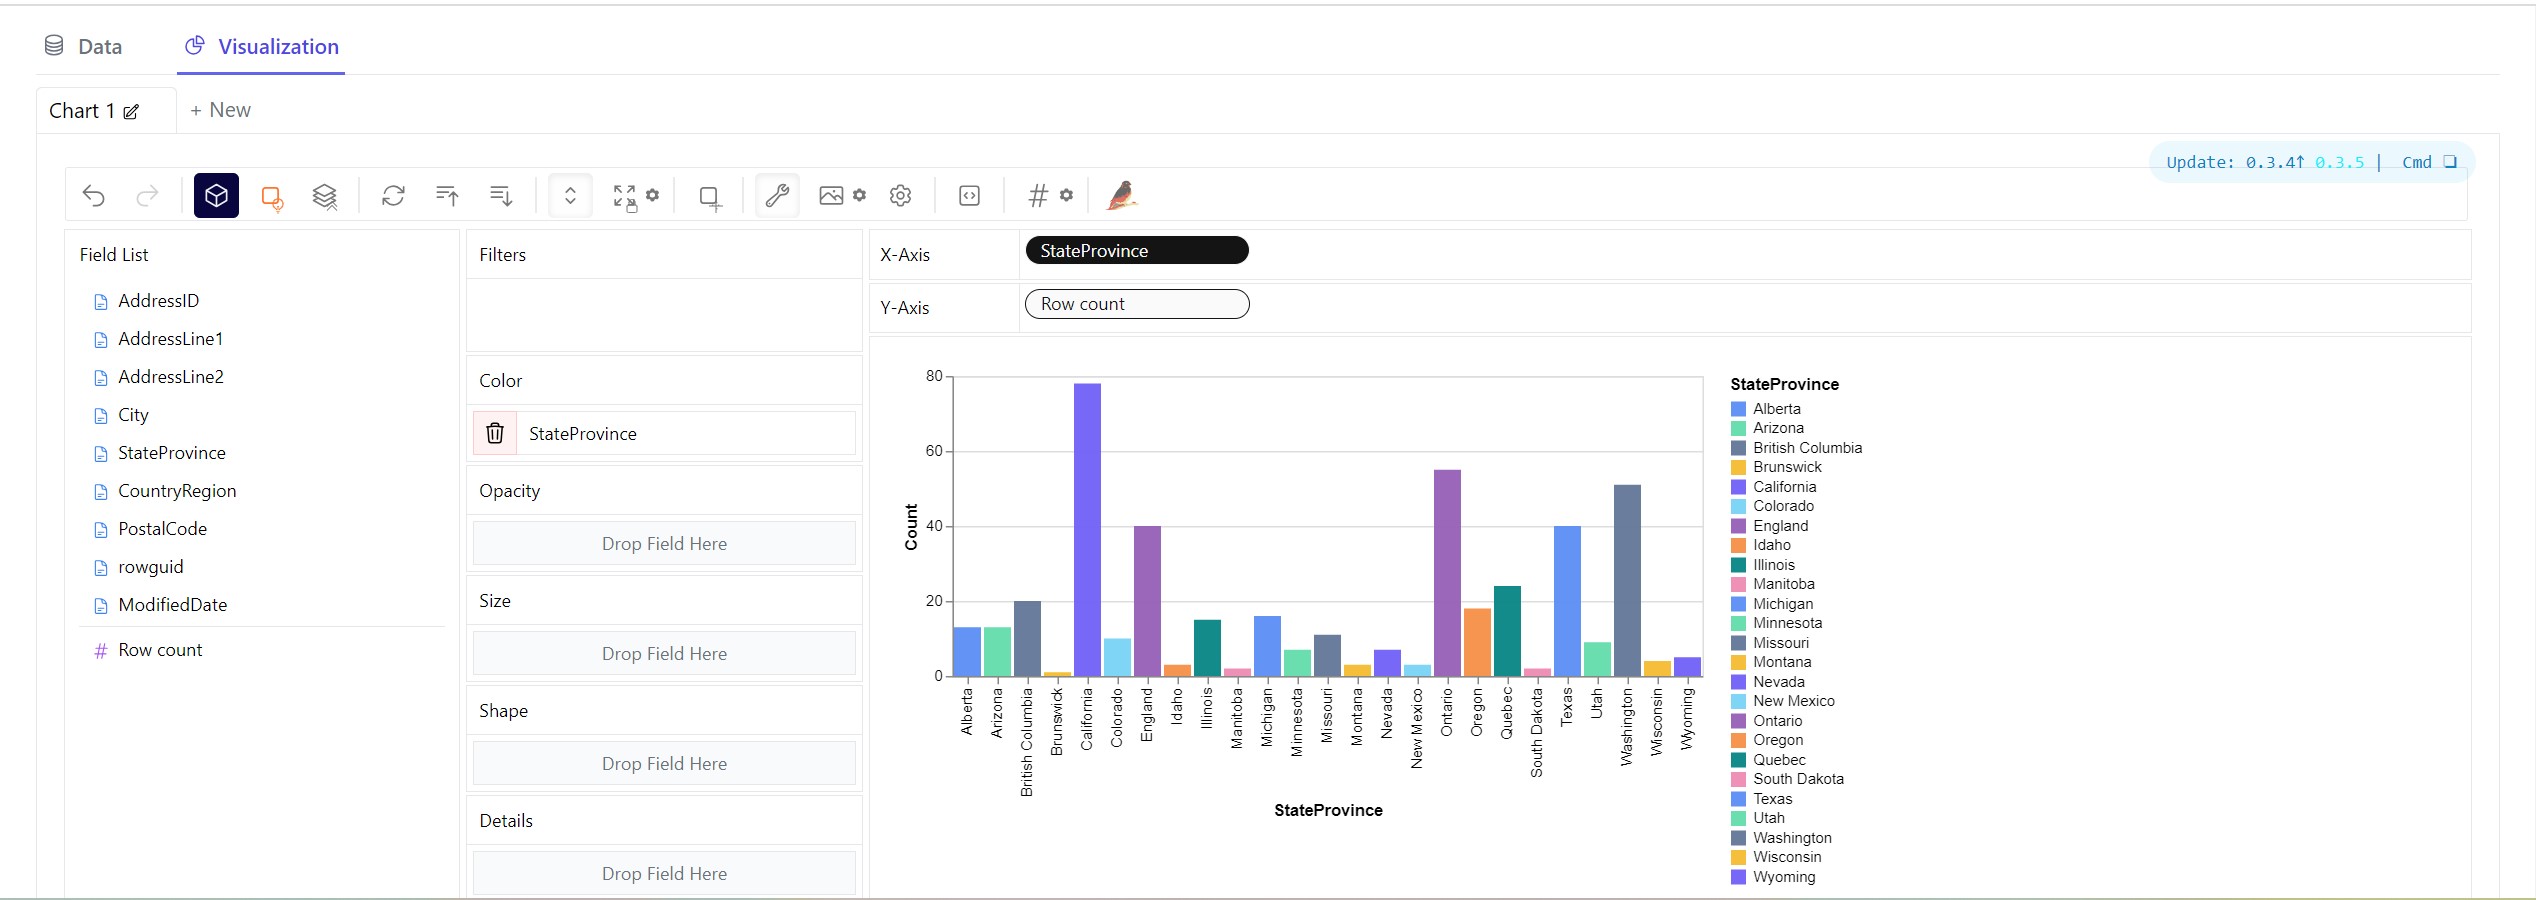Sort in descending order

pyautogui.click(x=501, y=196)
